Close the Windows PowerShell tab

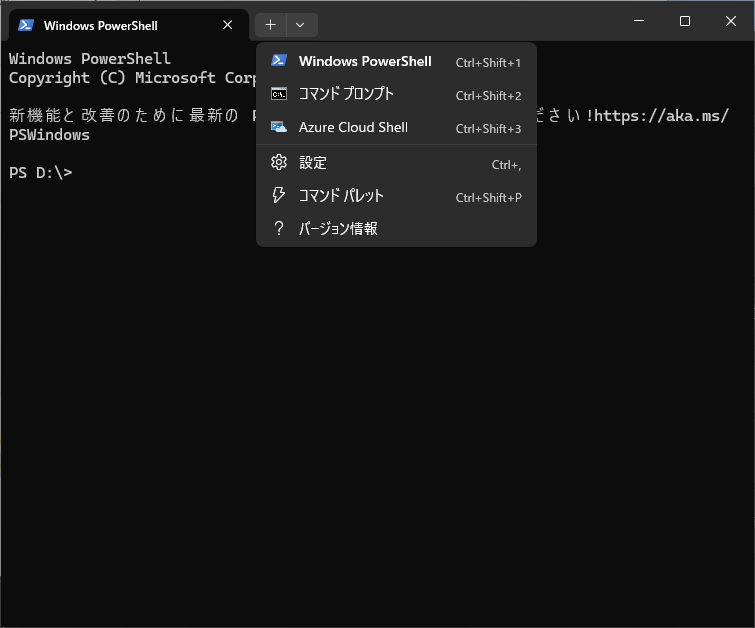(228, 25)
